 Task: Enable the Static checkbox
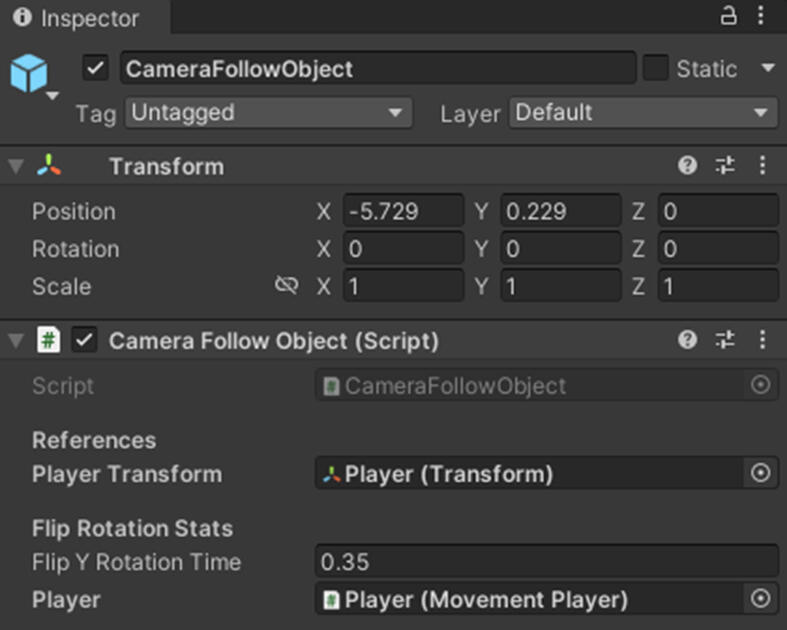coord(655,69)
